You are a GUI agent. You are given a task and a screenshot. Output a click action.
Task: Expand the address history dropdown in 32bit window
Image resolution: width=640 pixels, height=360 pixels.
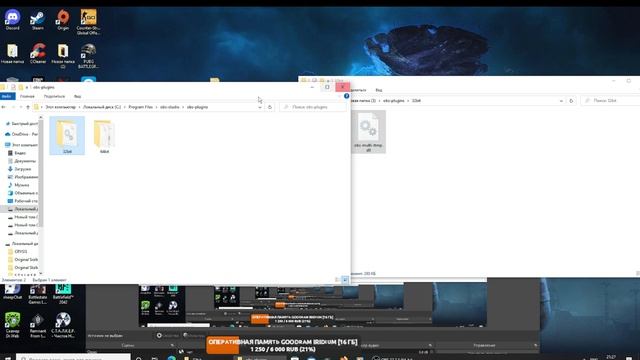pos(561,100)
